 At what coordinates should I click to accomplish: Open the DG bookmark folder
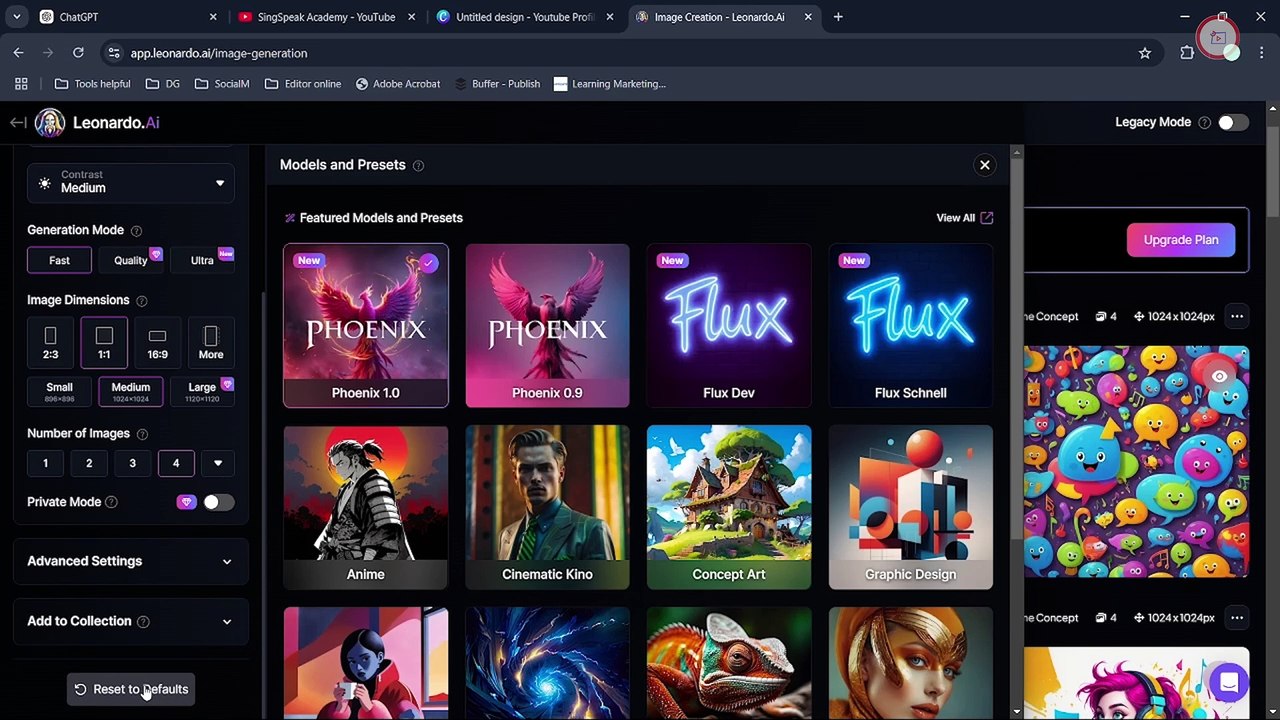(163, 84)
